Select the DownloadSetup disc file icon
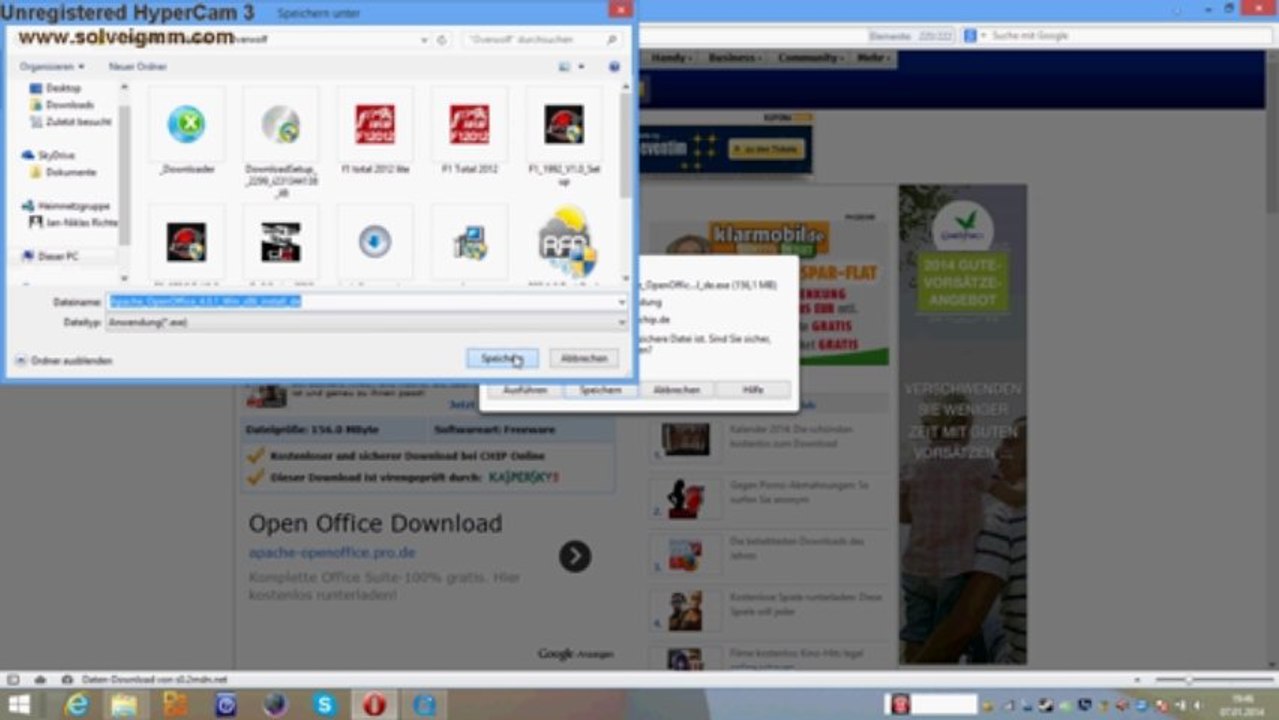The width and height of the screenshot is (1279, 720). click(x=281, y=125)
